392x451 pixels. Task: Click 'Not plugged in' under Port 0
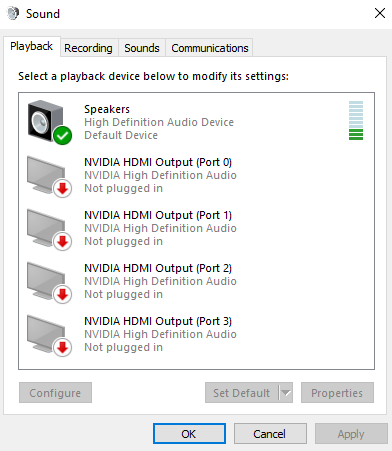[x=123, y=188]
